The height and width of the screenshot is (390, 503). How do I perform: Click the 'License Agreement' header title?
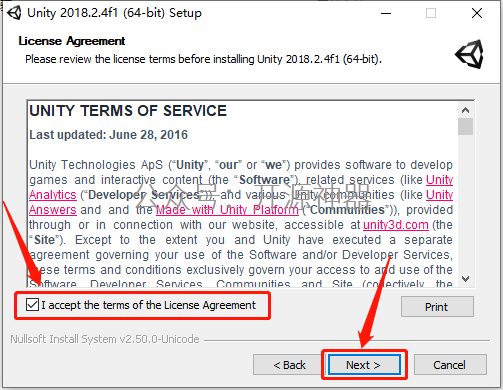click(72, 41)
